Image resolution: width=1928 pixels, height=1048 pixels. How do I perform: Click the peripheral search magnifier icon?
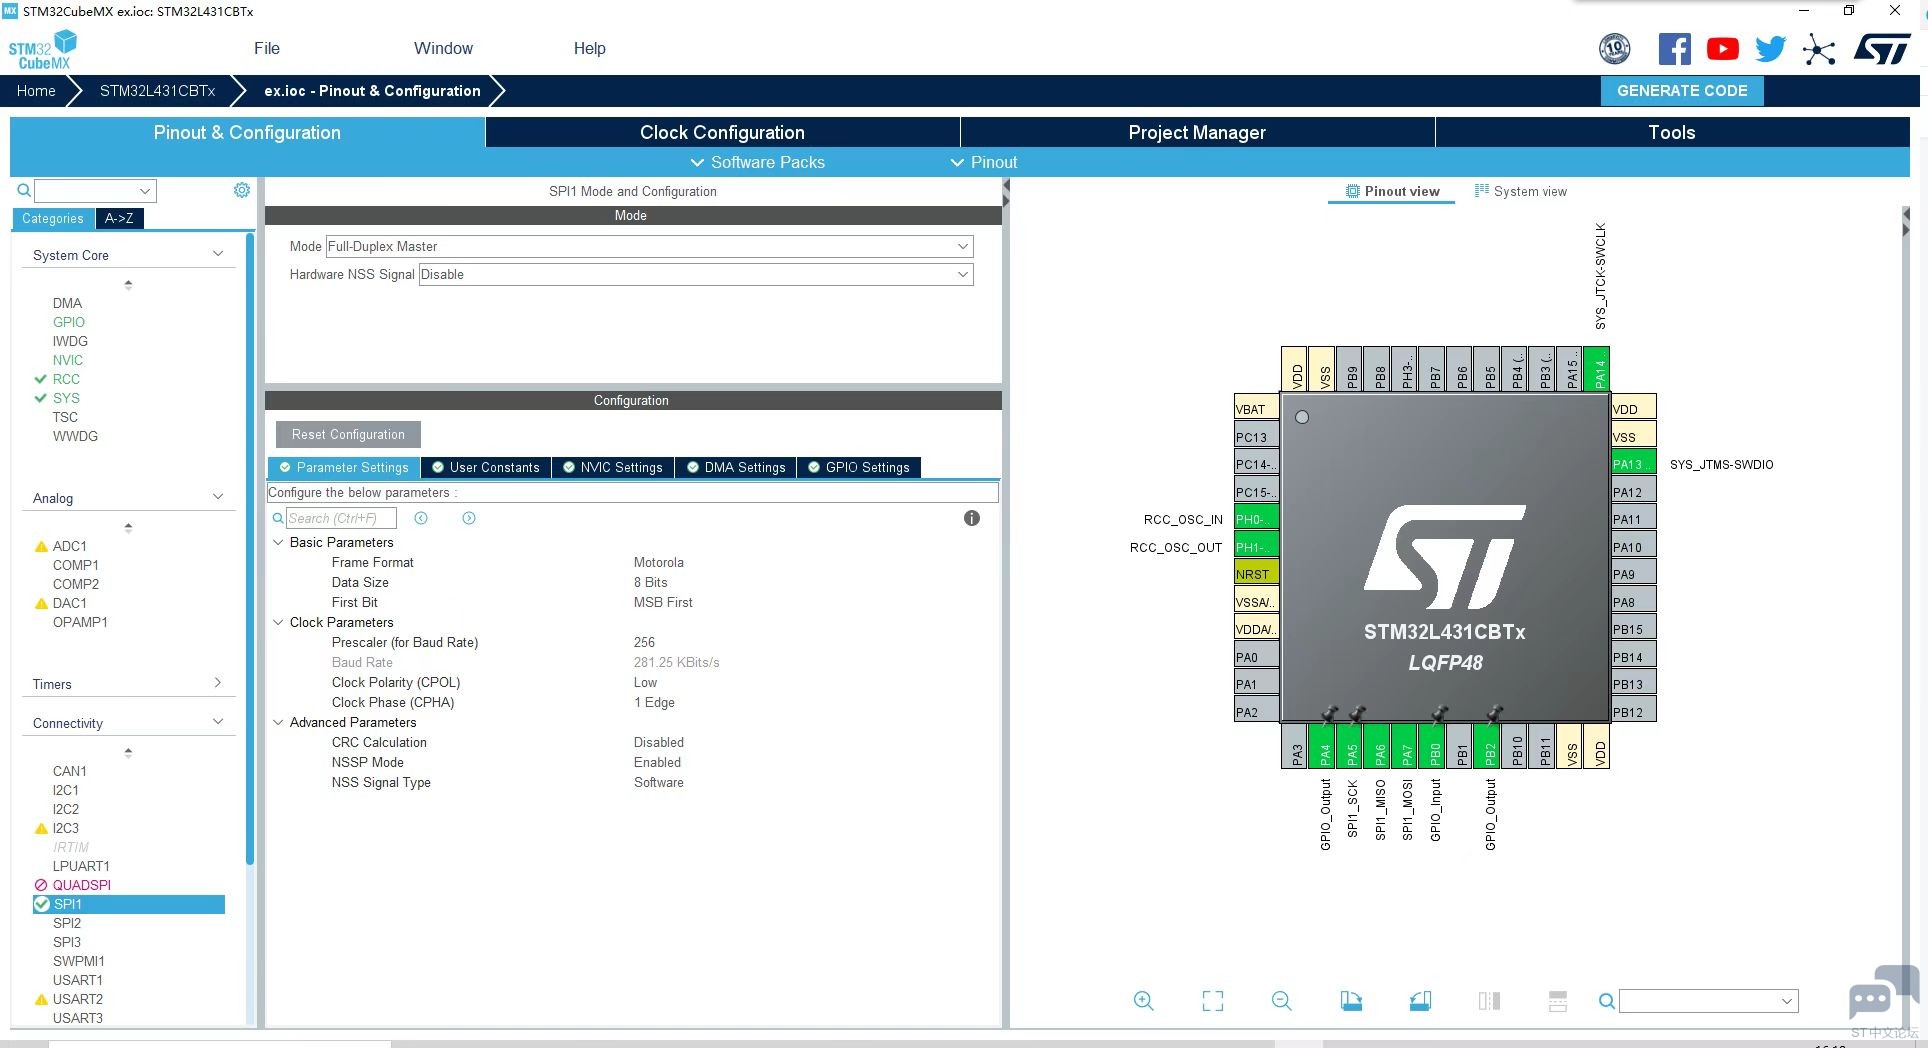pos(24,190)
